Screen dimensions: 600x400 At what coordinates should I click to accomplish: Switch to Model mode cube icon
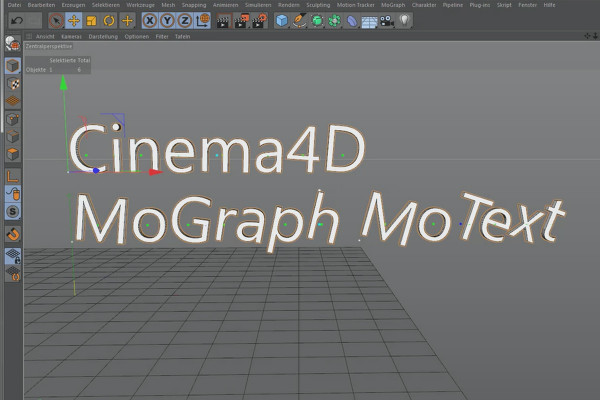click(13, 66)
